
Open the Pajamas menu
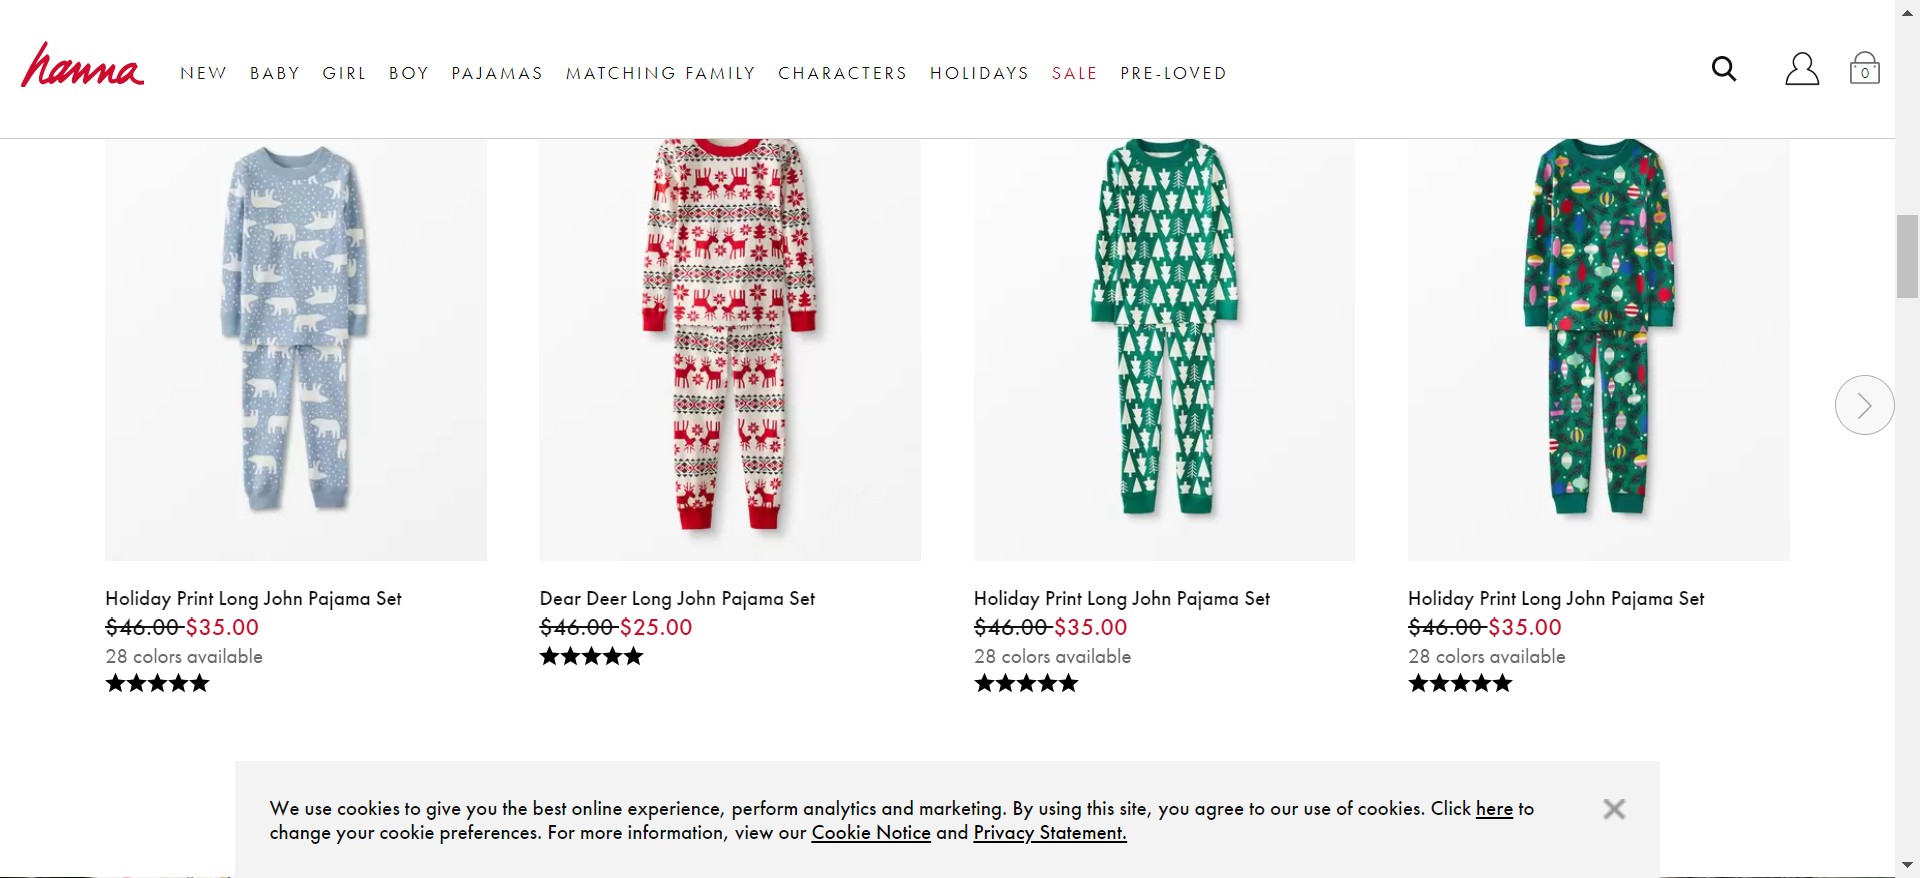497,74
